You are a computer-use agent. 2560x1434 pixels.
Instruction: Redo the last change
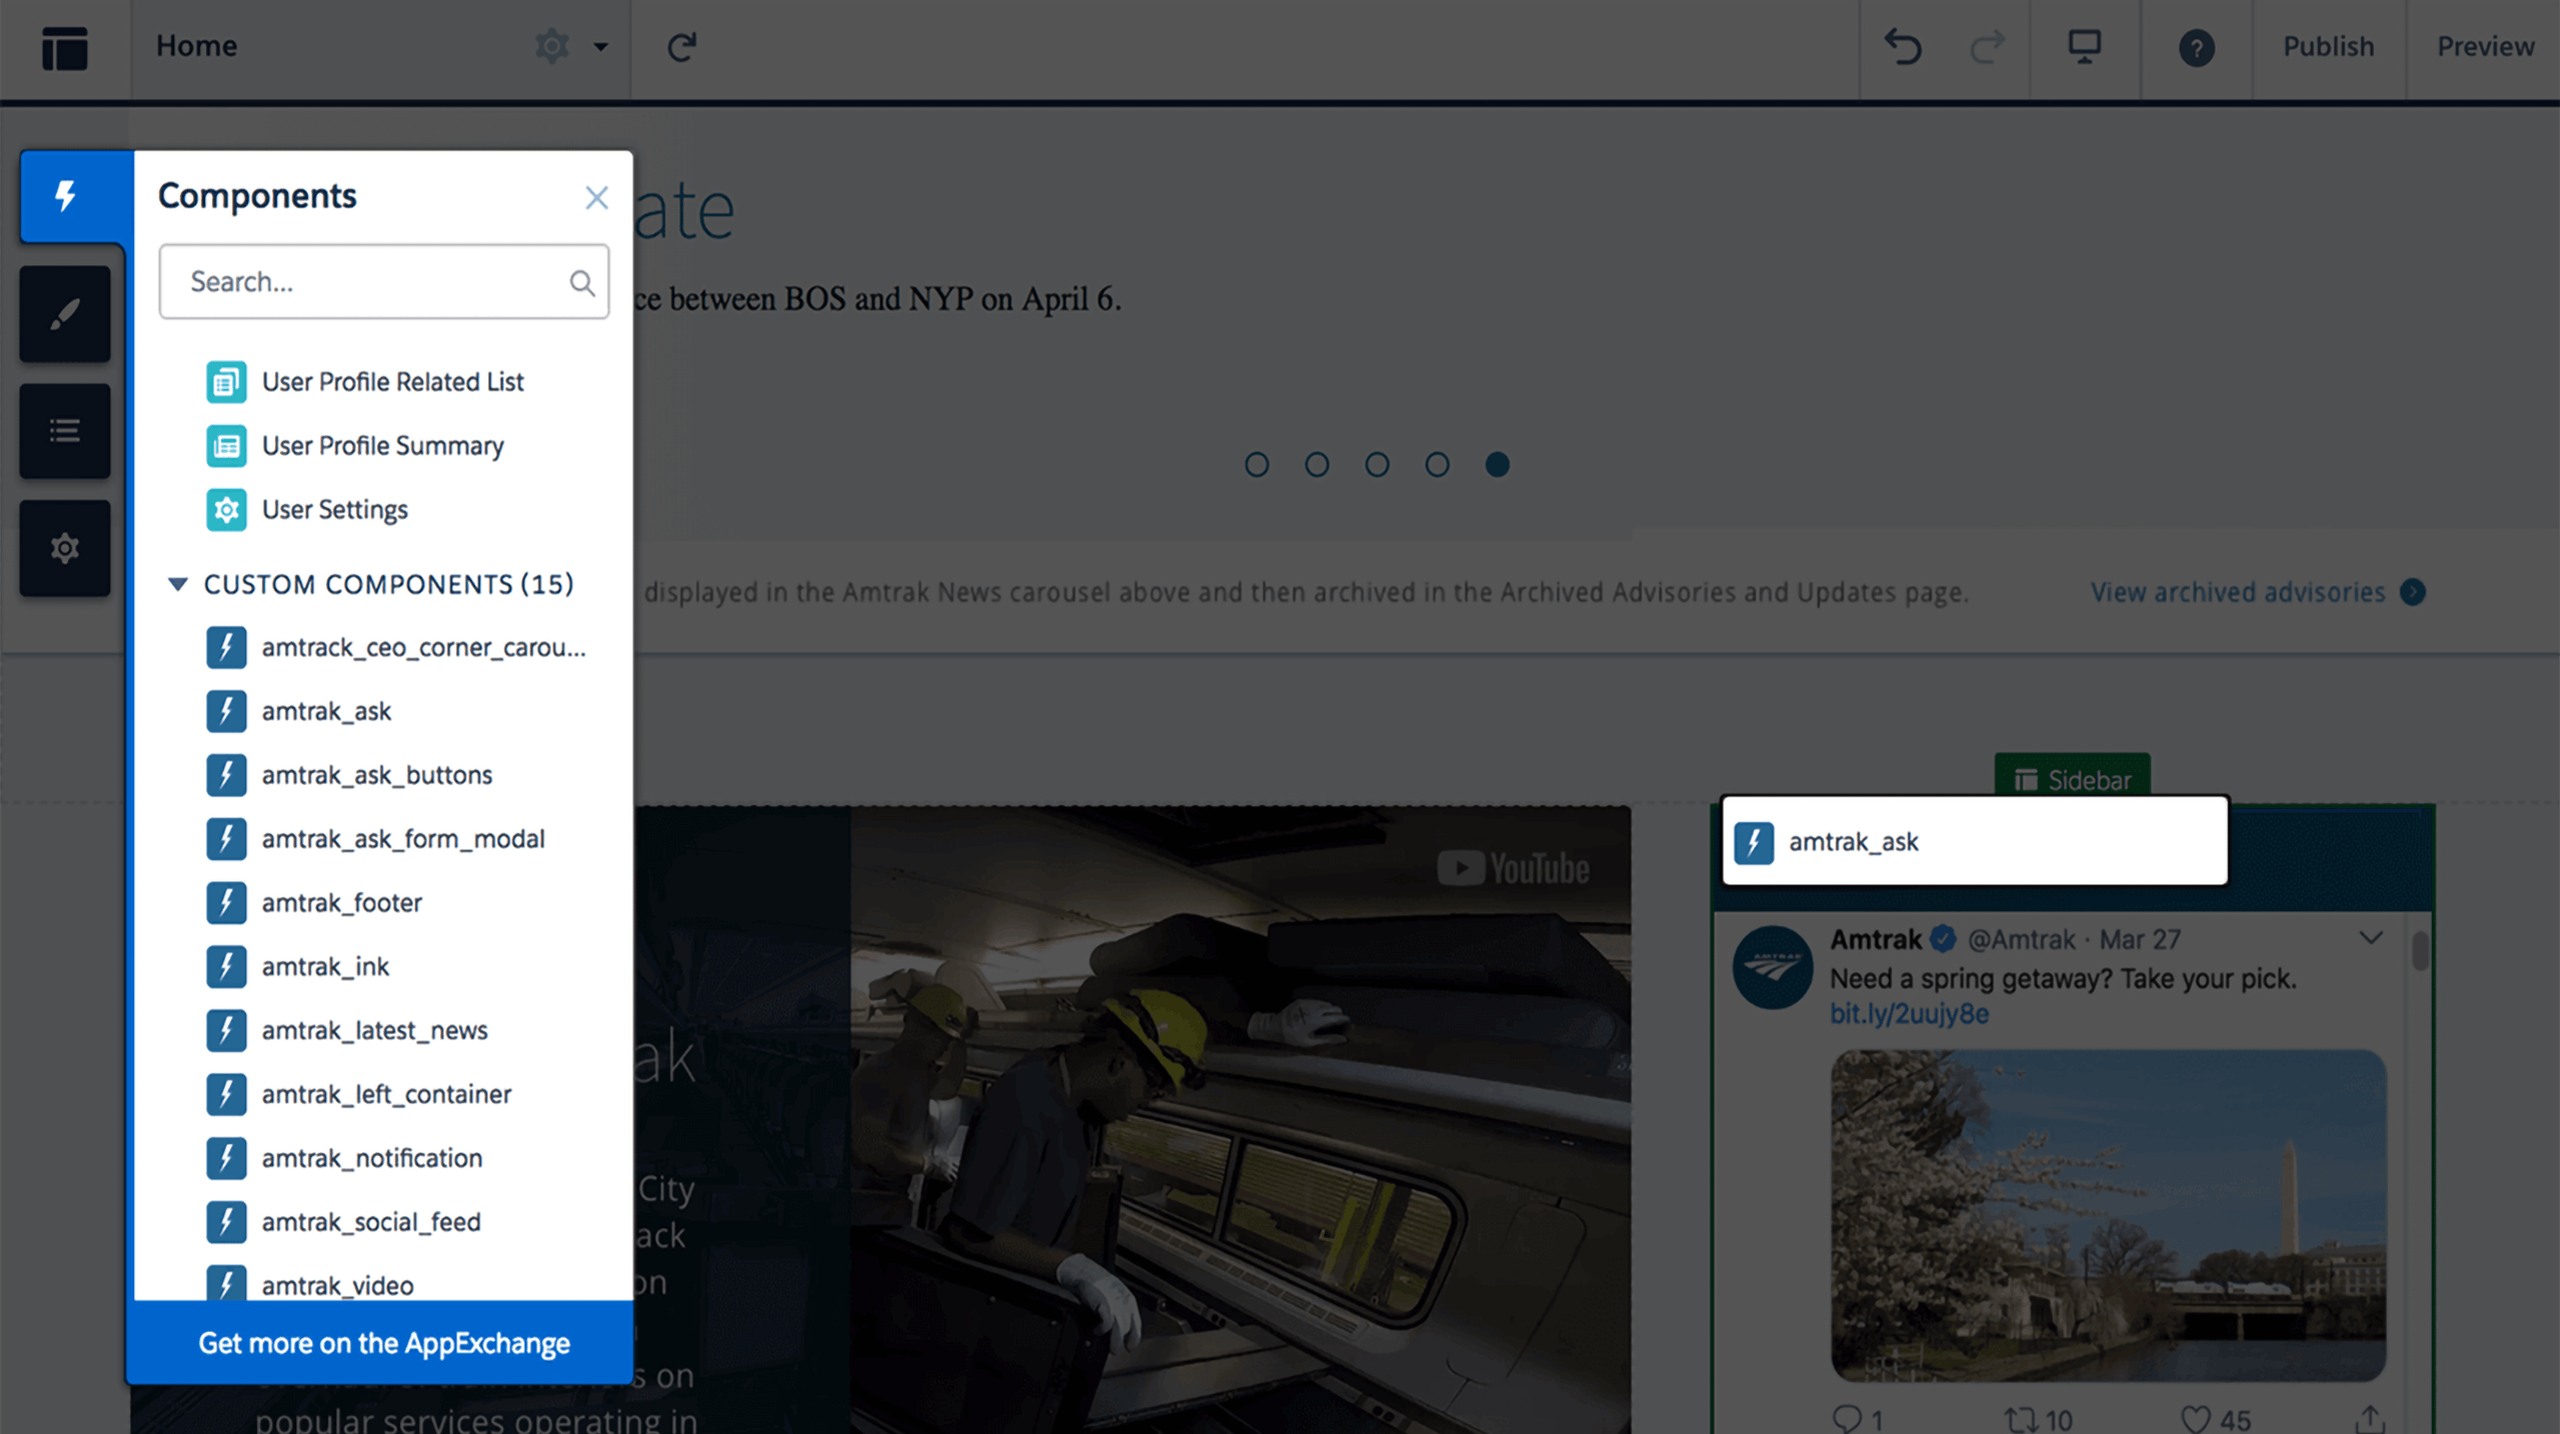(x=1987, y=47)
